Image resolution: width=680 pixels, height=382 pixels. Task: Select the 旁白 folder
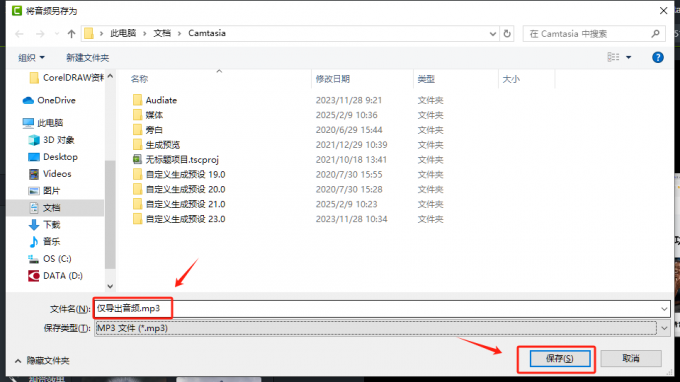[148, 130]
